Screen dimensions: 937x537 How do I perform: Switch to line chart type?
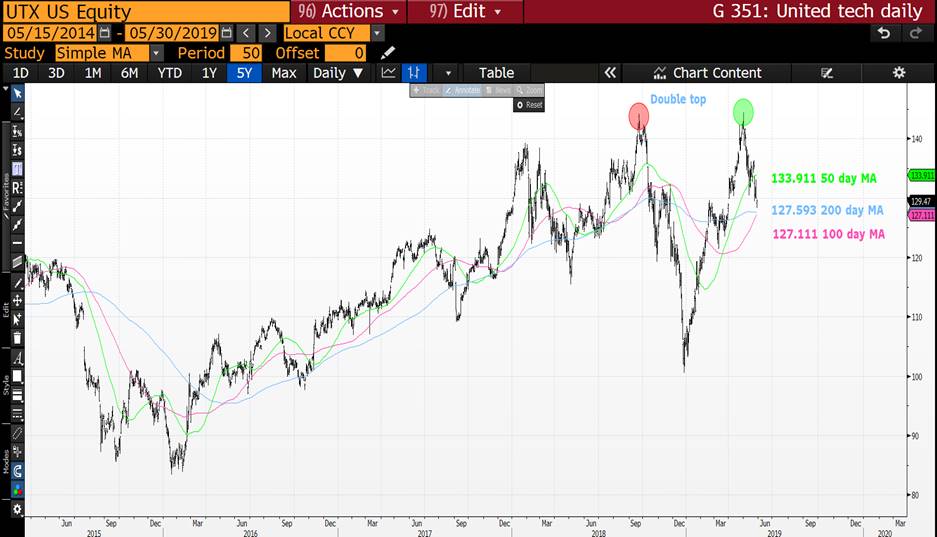(x=388, y=73)
